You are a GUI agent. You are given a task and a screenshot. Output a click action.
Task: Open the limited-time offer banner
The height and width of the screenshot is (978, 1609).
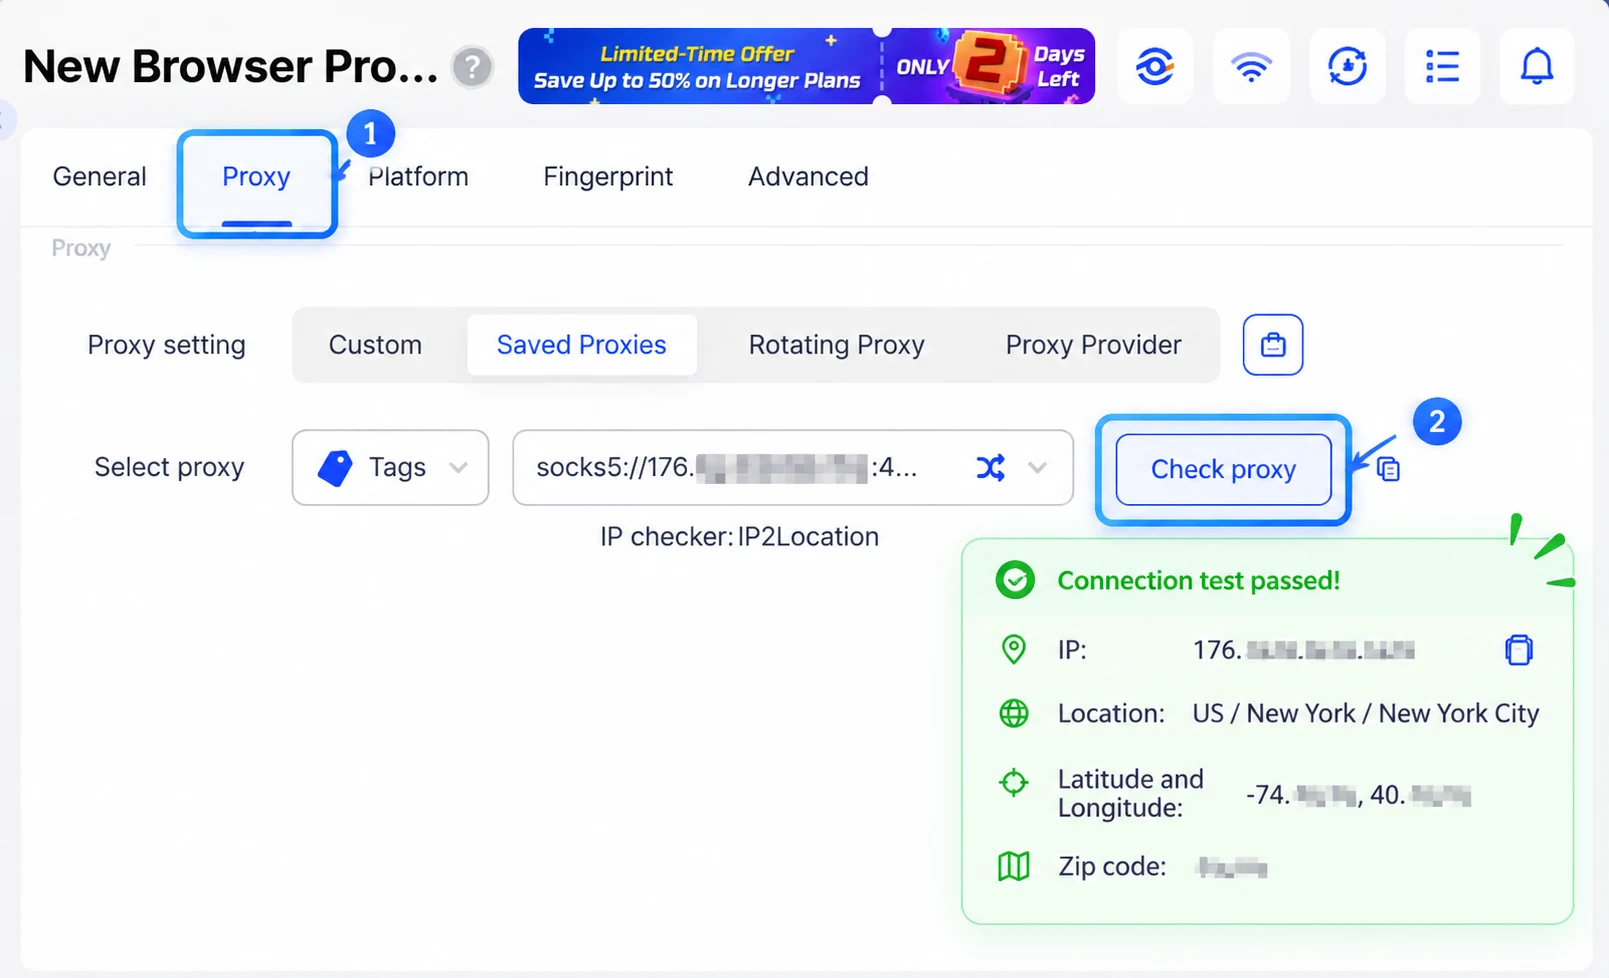(806, 66)
